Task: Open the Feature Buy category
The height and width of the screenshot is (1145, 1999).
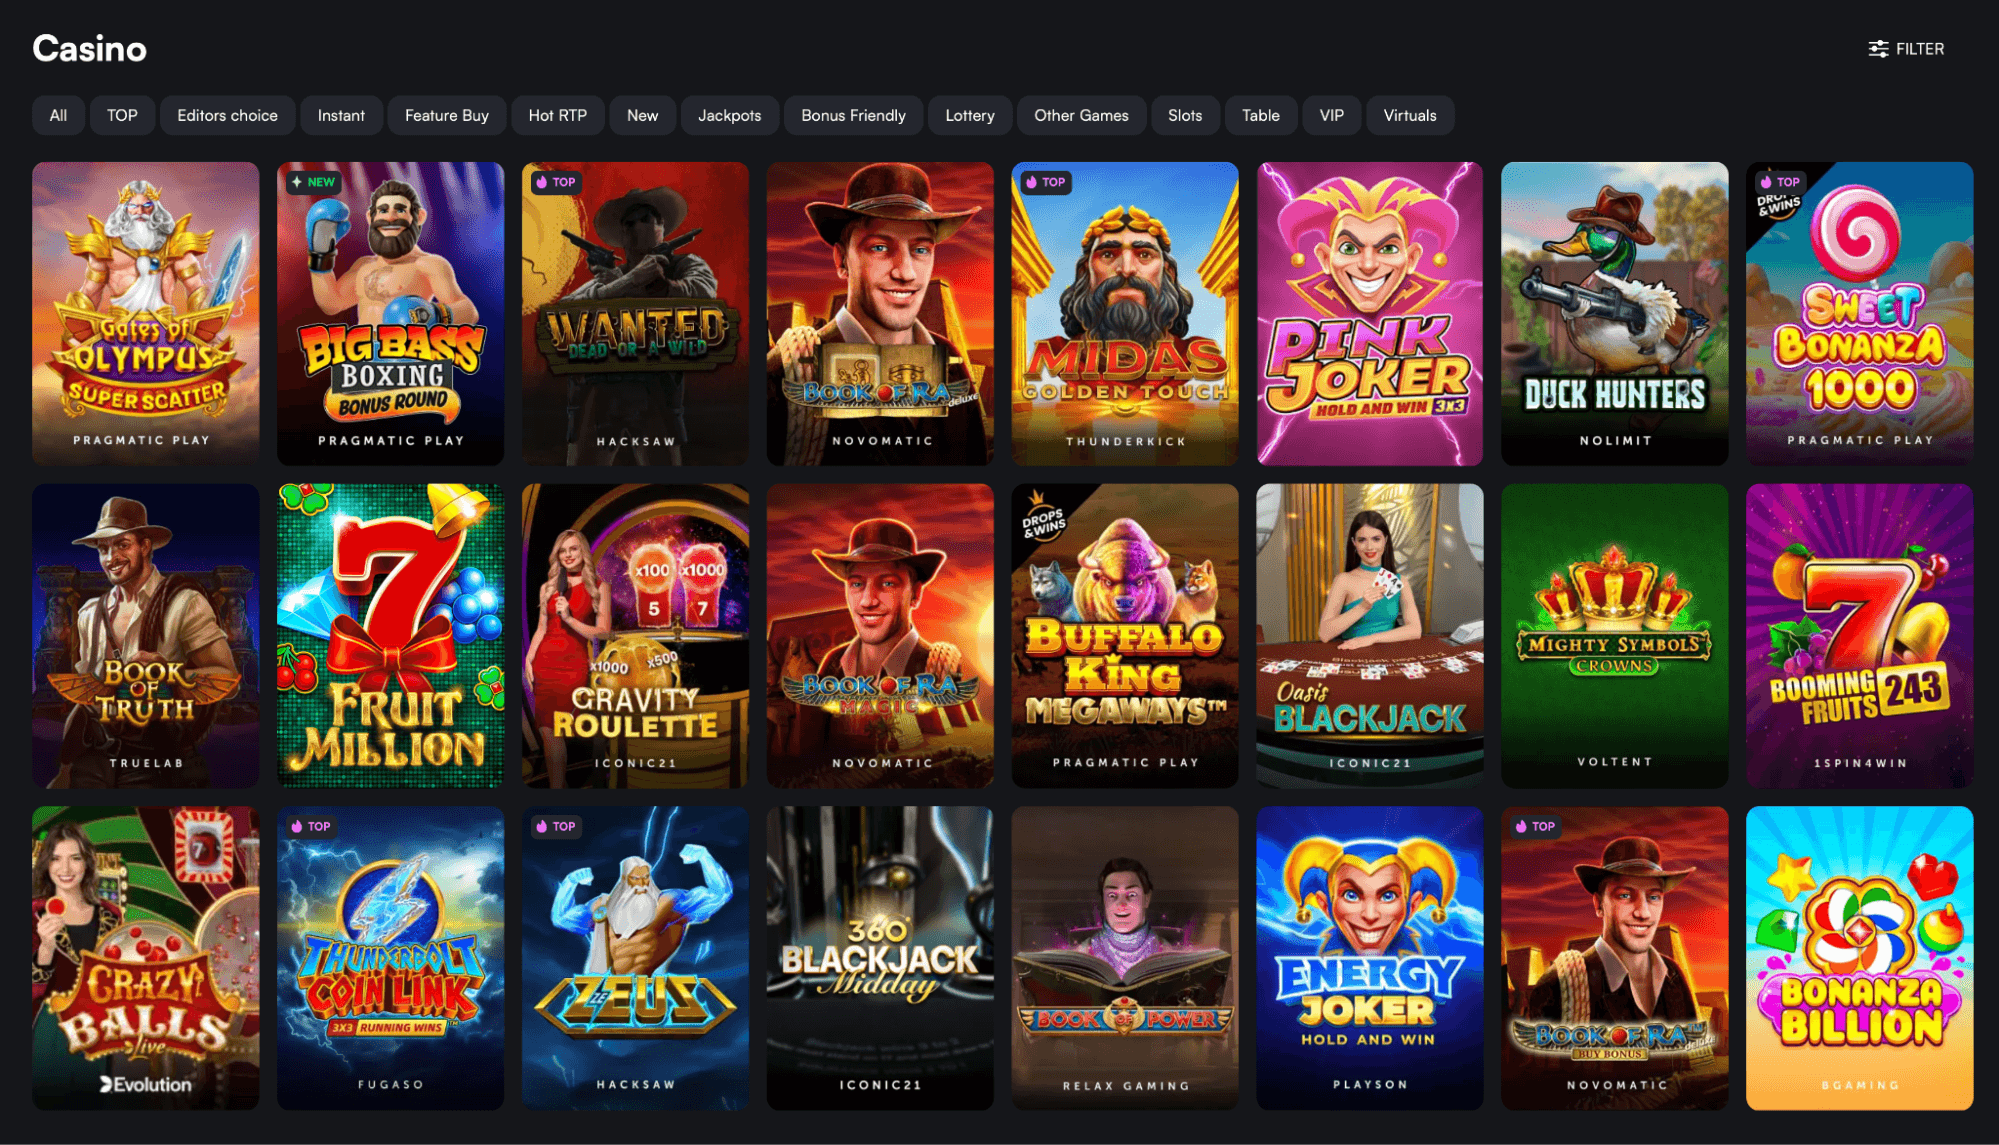Action: 446,115
